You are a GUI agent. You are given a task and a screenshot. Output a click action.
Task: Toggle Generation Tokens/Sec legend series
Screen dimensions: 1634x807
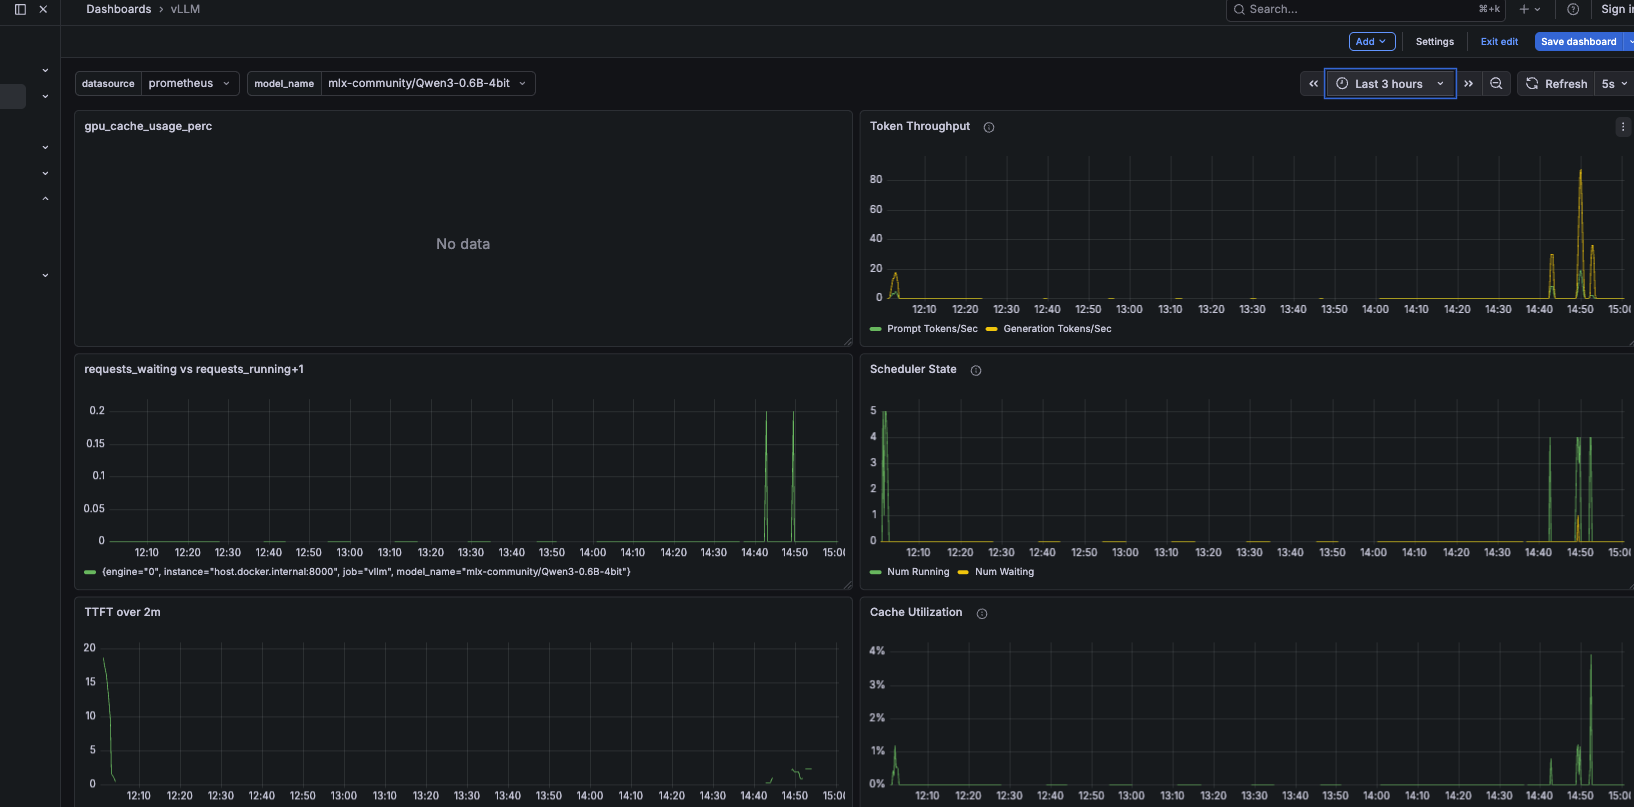1057,329
